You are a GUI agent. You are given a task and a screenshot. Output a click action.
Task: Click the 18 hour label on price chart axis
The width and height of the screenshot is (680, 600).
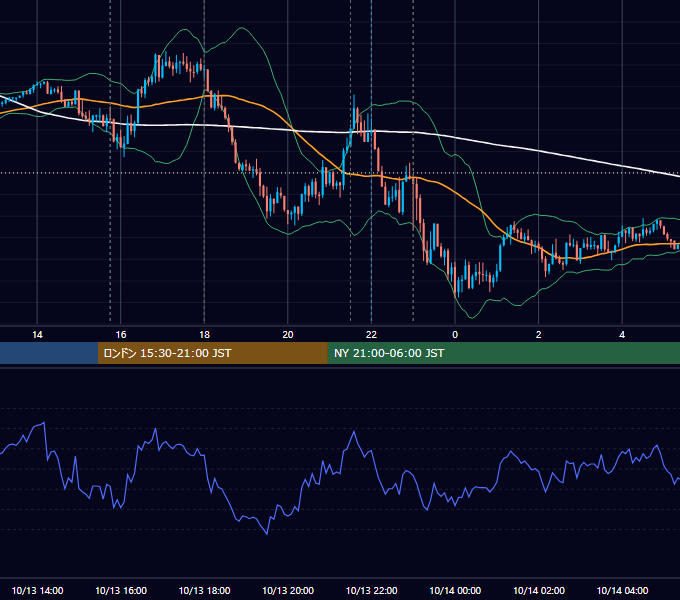[x=204, y=335]
